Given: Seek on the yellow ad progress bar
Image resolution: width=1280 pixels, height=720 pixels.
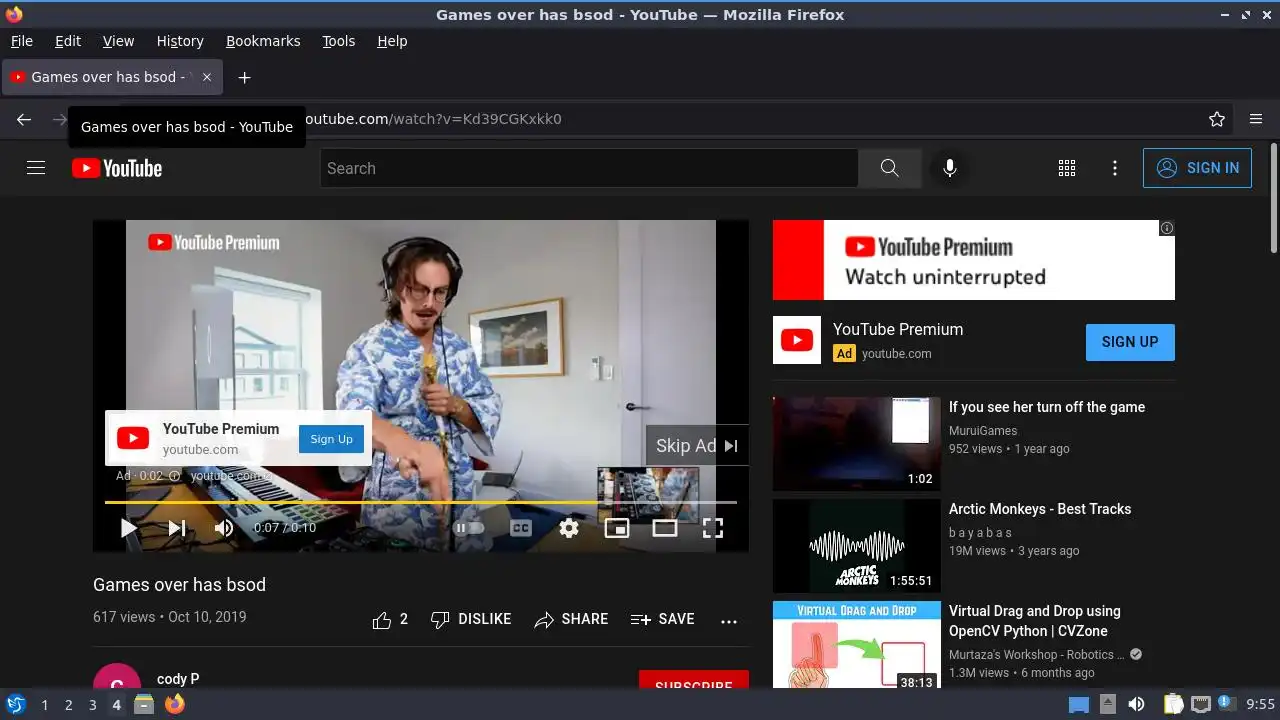Looking at the screenshot, I should [421, 502].
